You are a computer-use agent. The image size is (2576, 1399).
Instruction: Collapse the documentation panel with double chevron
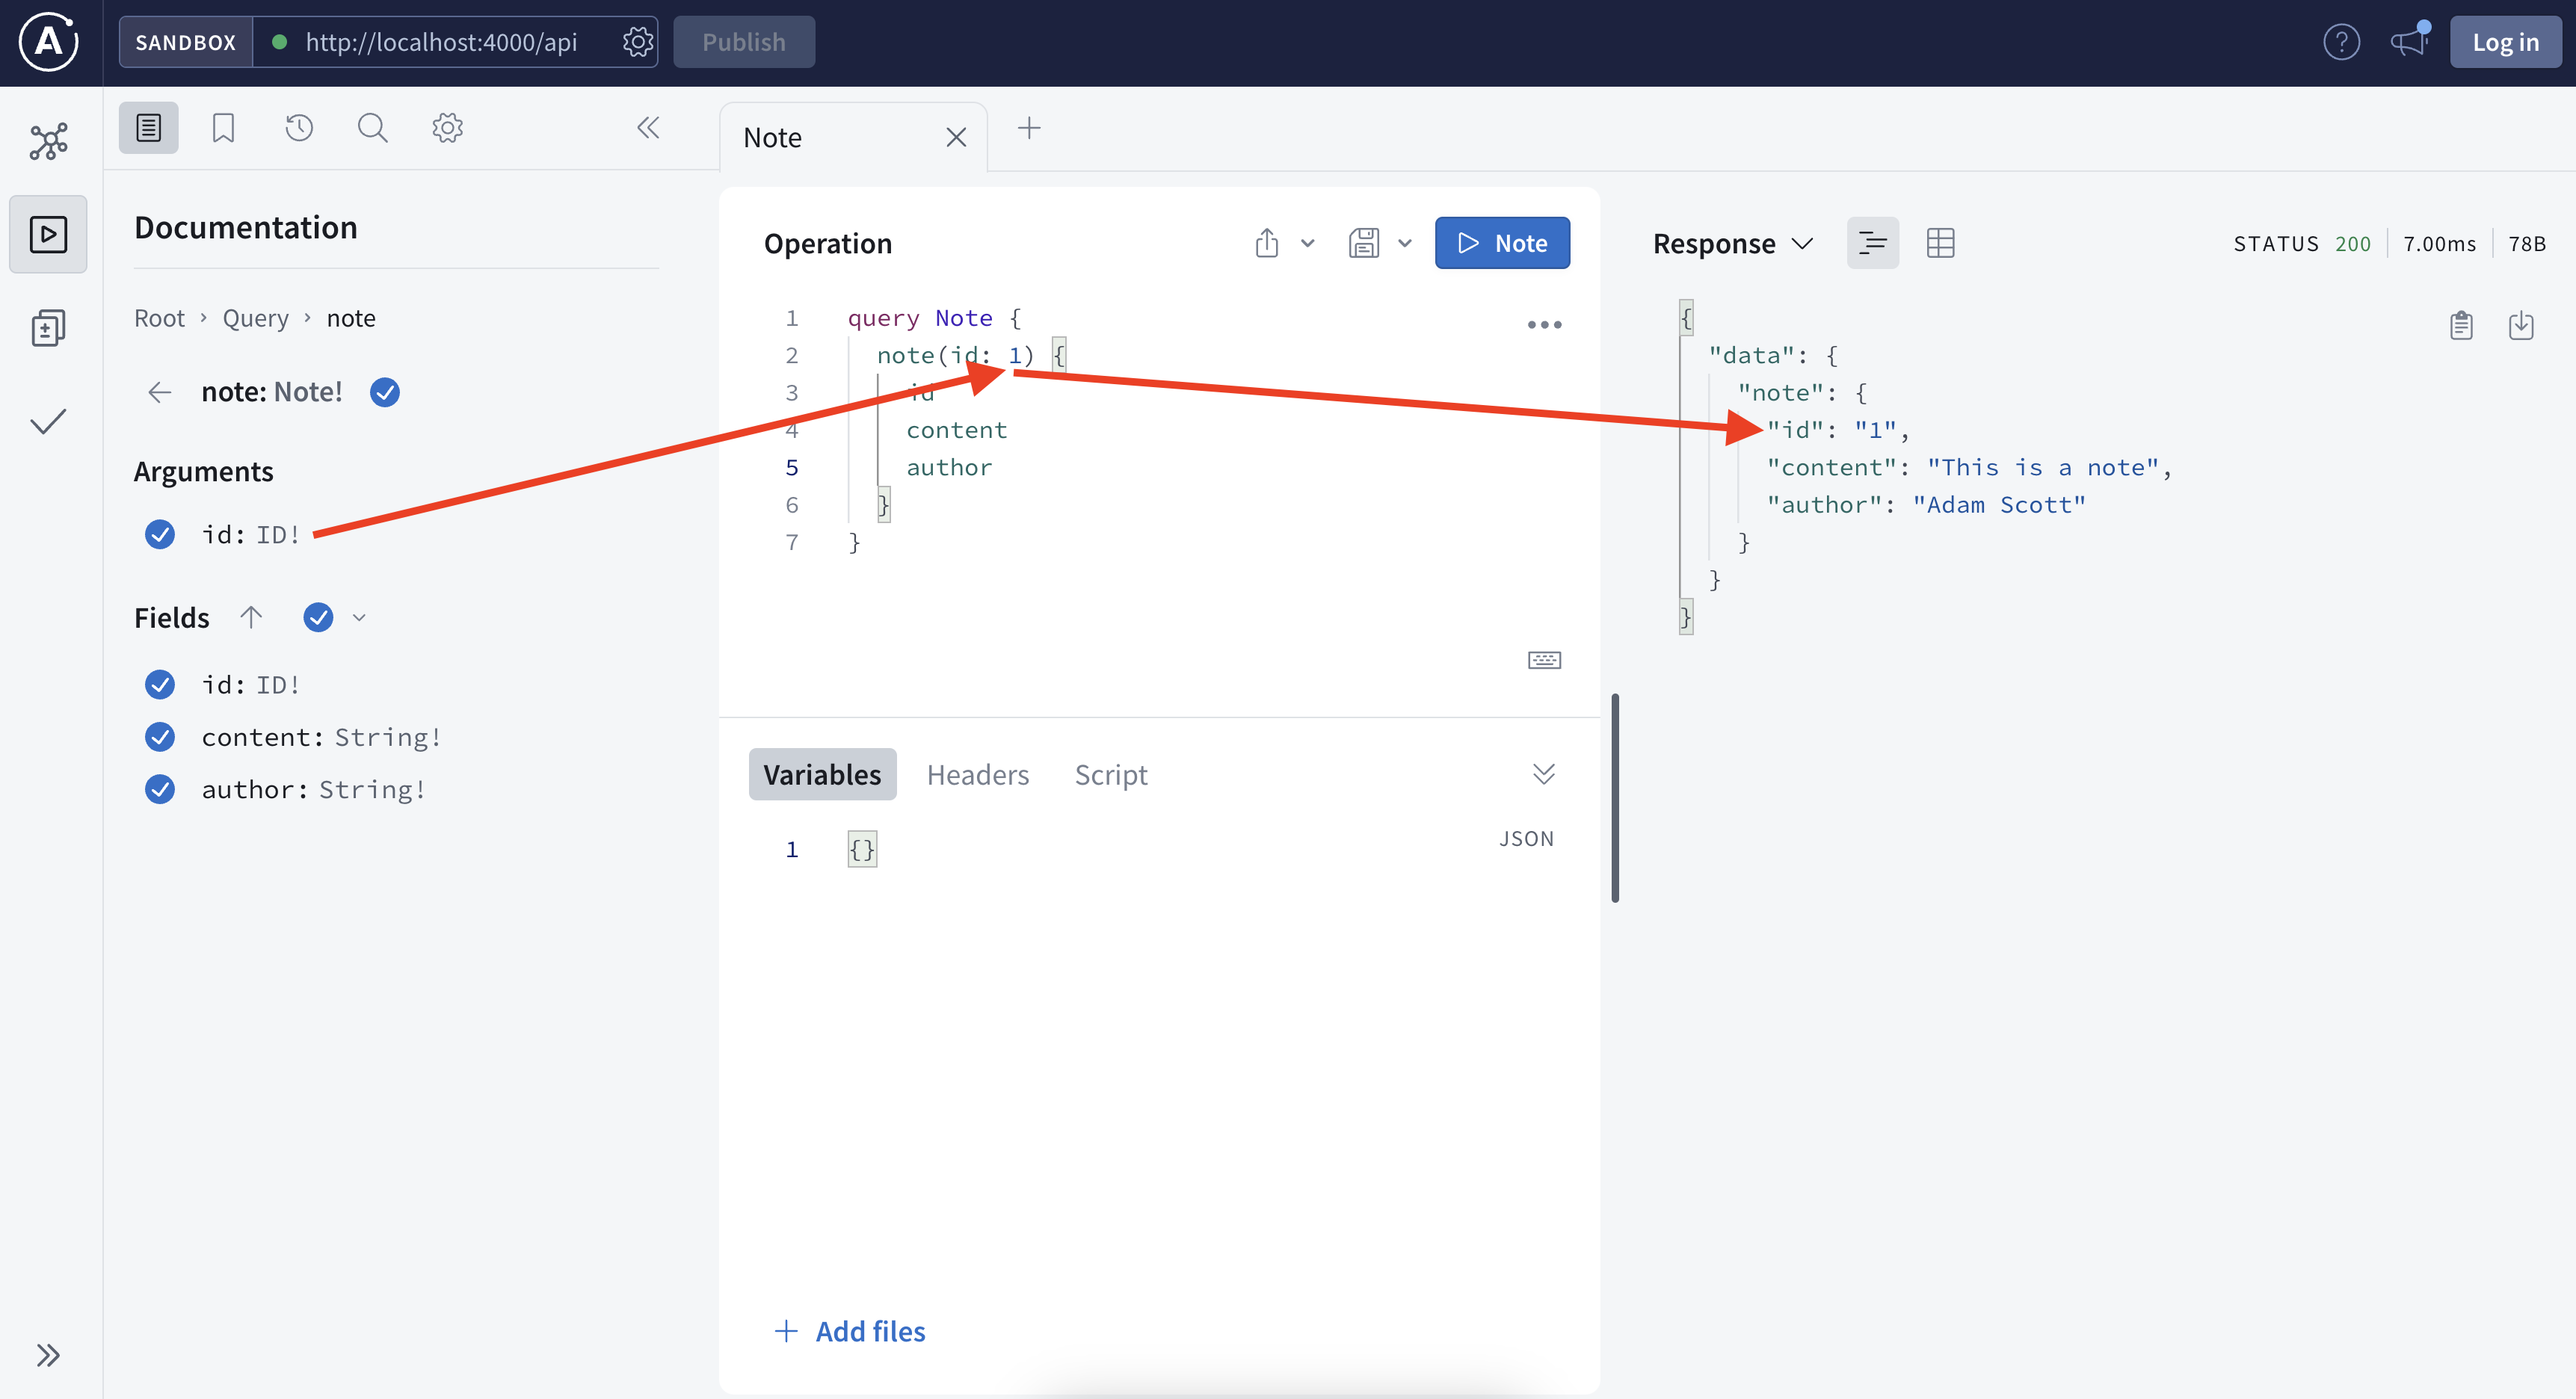click(x=648, y=128)
